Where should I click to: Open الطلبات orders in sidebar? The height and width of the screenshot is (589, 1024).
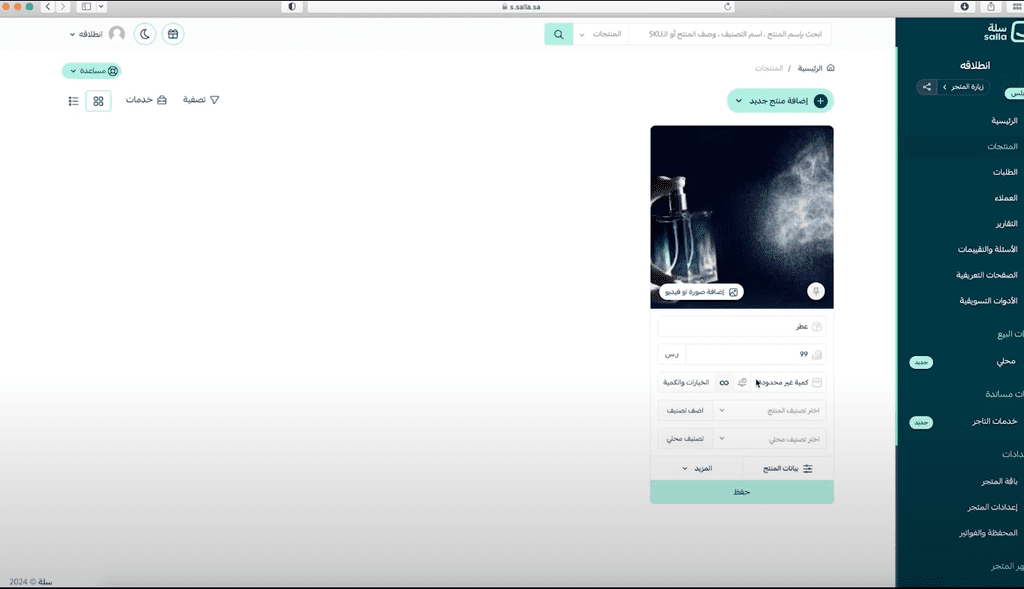pyautogui.click(x=1005, y=172)
